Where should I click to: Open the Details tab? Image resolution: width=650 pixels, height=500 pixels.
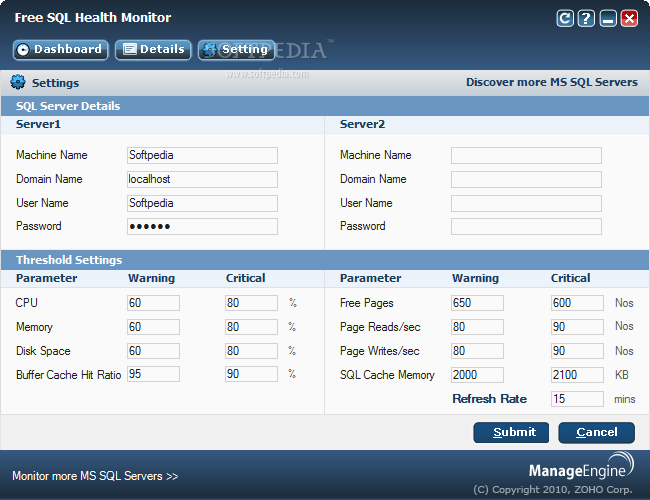(153, 50)
